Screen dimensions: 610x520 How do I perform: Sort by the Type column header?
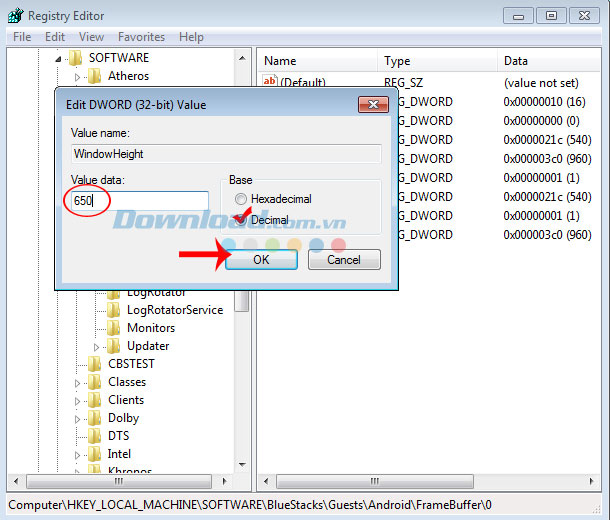pos(437,61)
